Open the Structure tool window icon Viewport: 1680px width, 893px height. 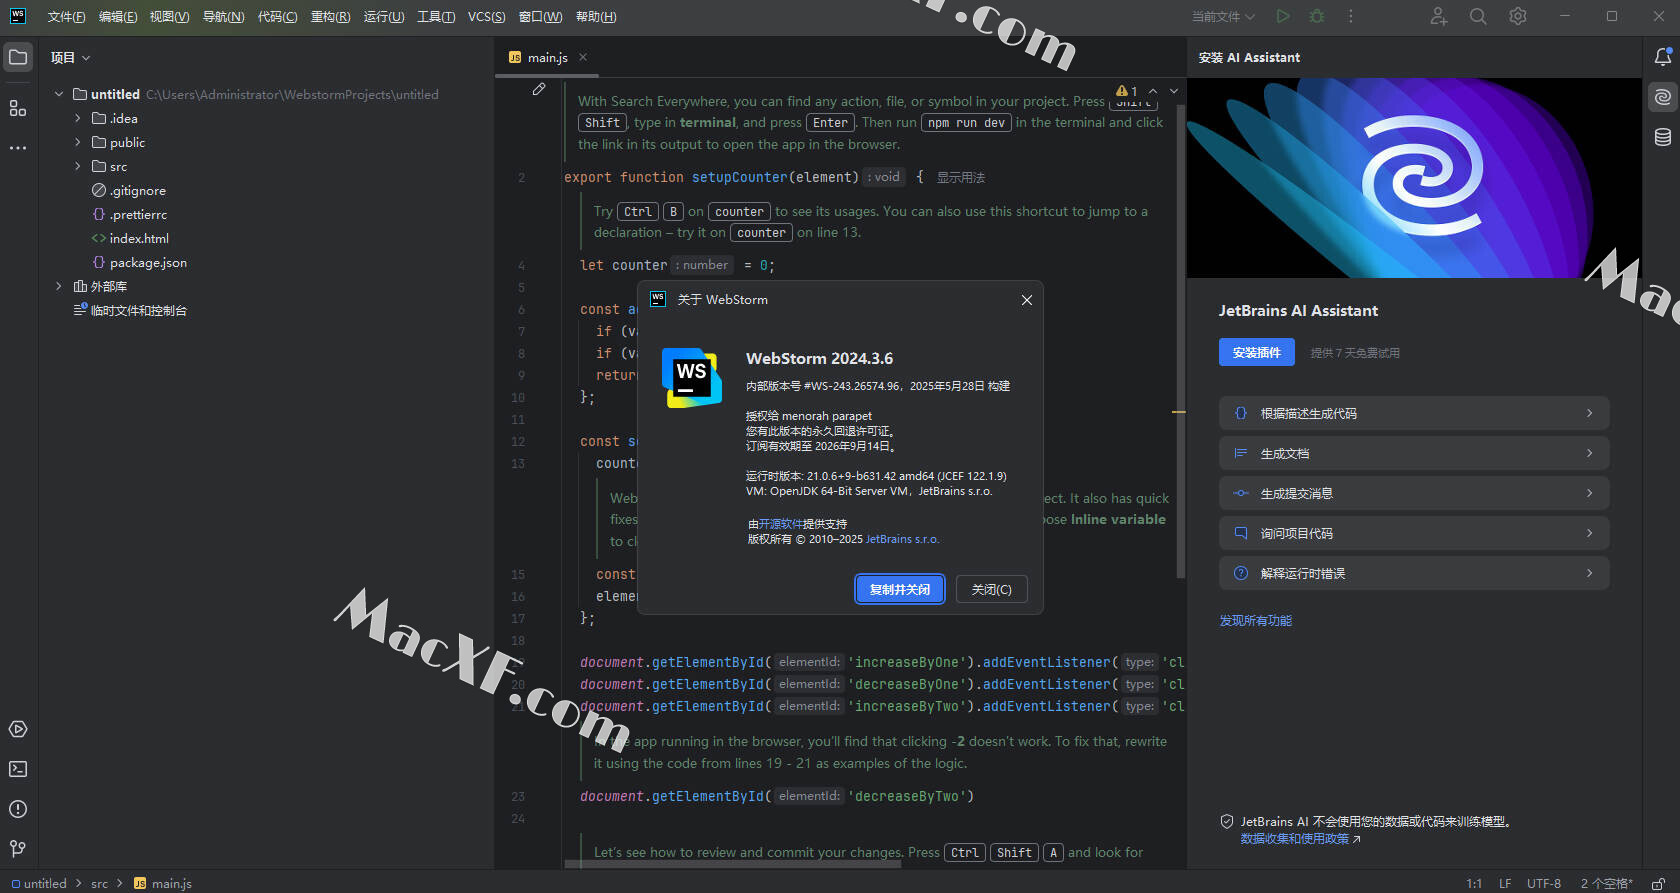[18, 108]
